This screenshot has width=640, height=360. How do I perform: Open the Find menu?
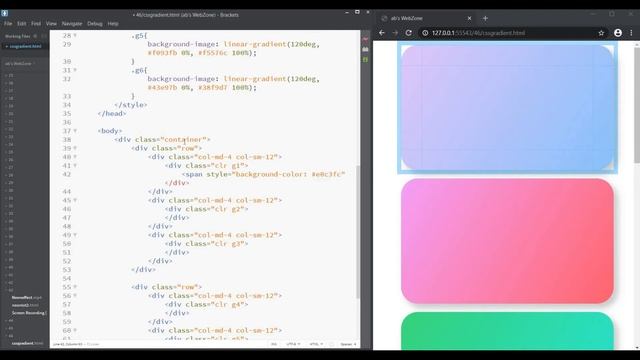(x=36, y=24)
